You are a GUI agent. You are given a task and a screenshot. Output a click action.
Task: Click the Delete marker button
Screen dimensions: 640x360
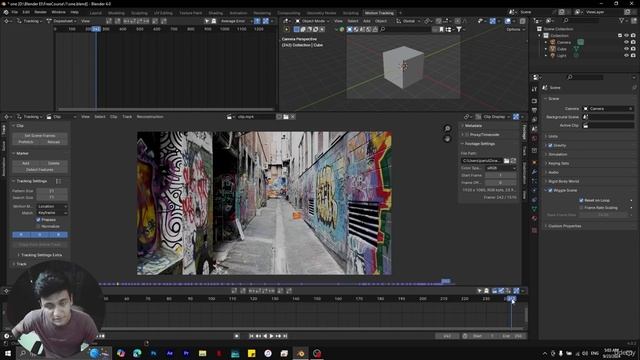pos(53,163)
